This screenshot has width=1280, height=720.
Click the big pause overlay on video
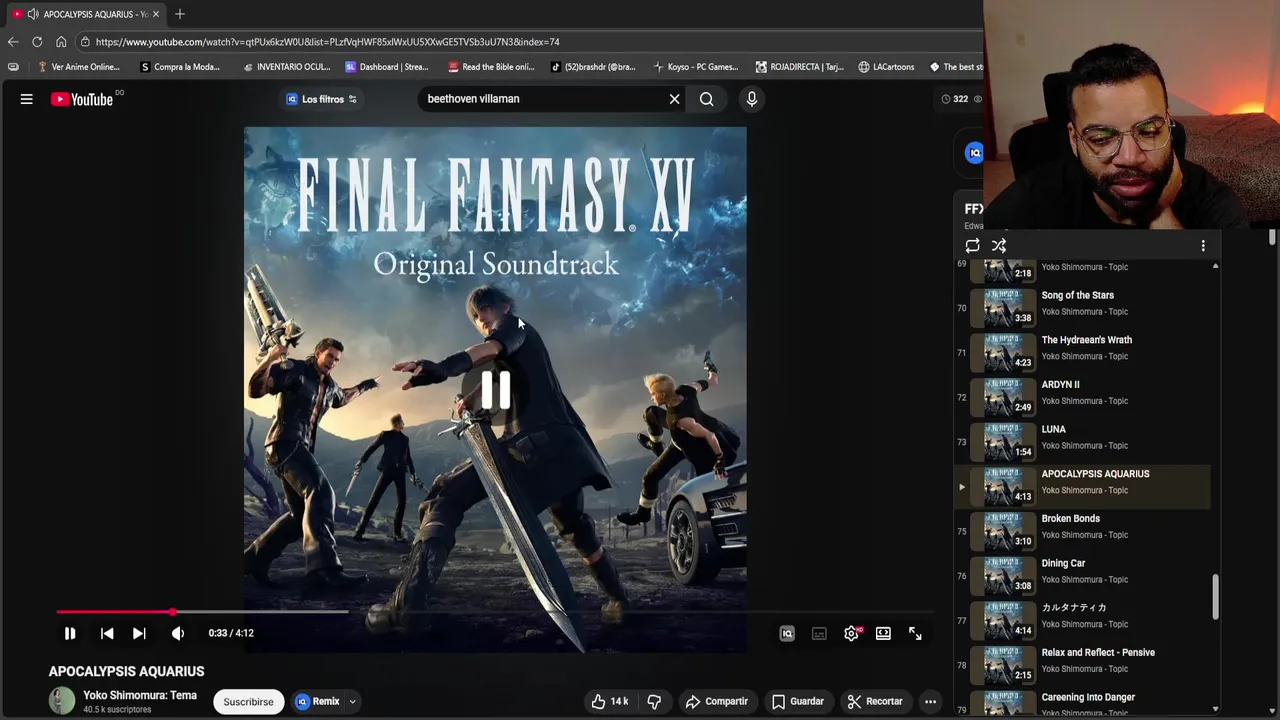coord(495,390)
